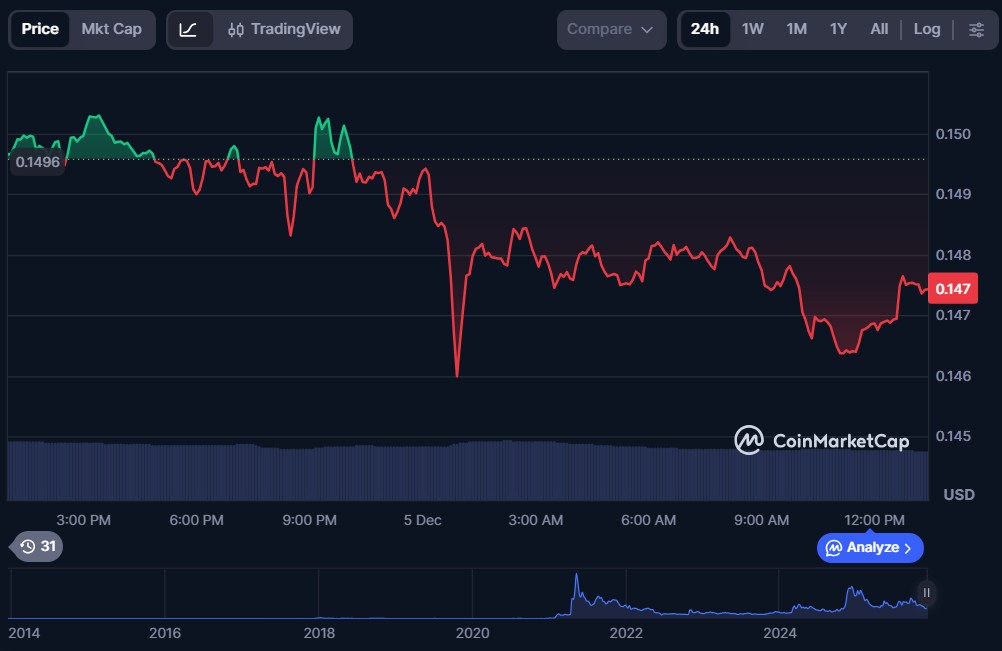The image size is (1002, 651).
Task: Show the 1Y time range
Action: coord(838,29)
